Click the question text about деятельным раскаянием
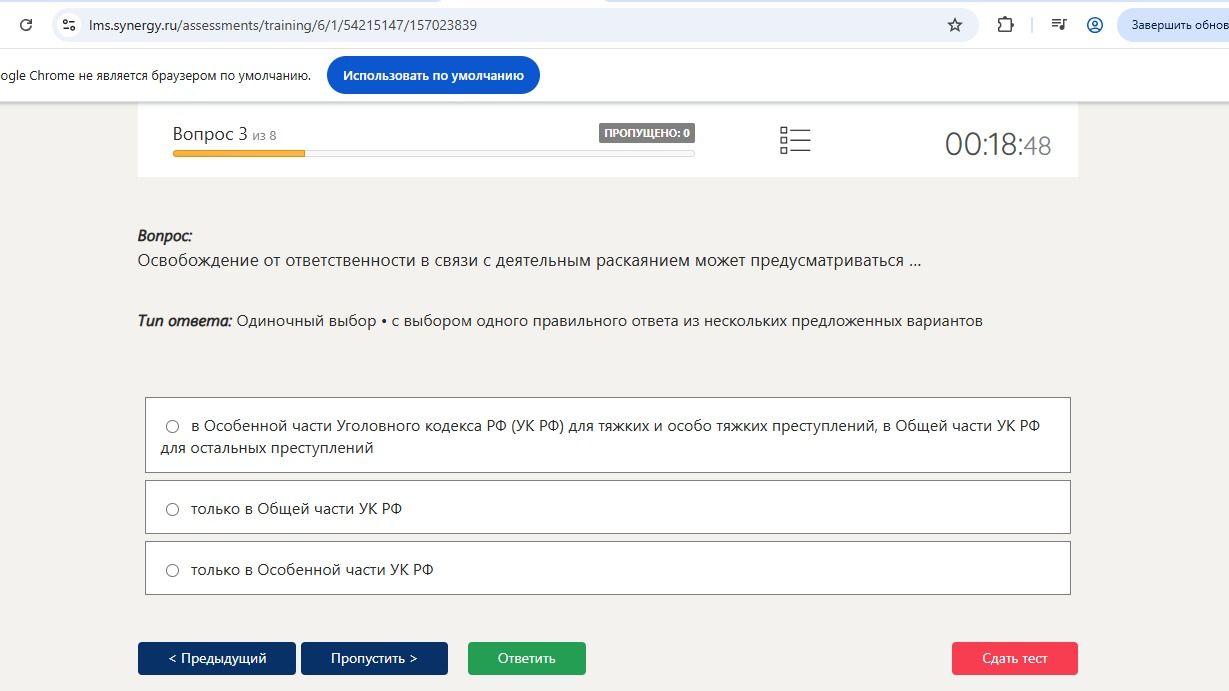The width and height of the screenshot is (1229, 691). (529, 261)
